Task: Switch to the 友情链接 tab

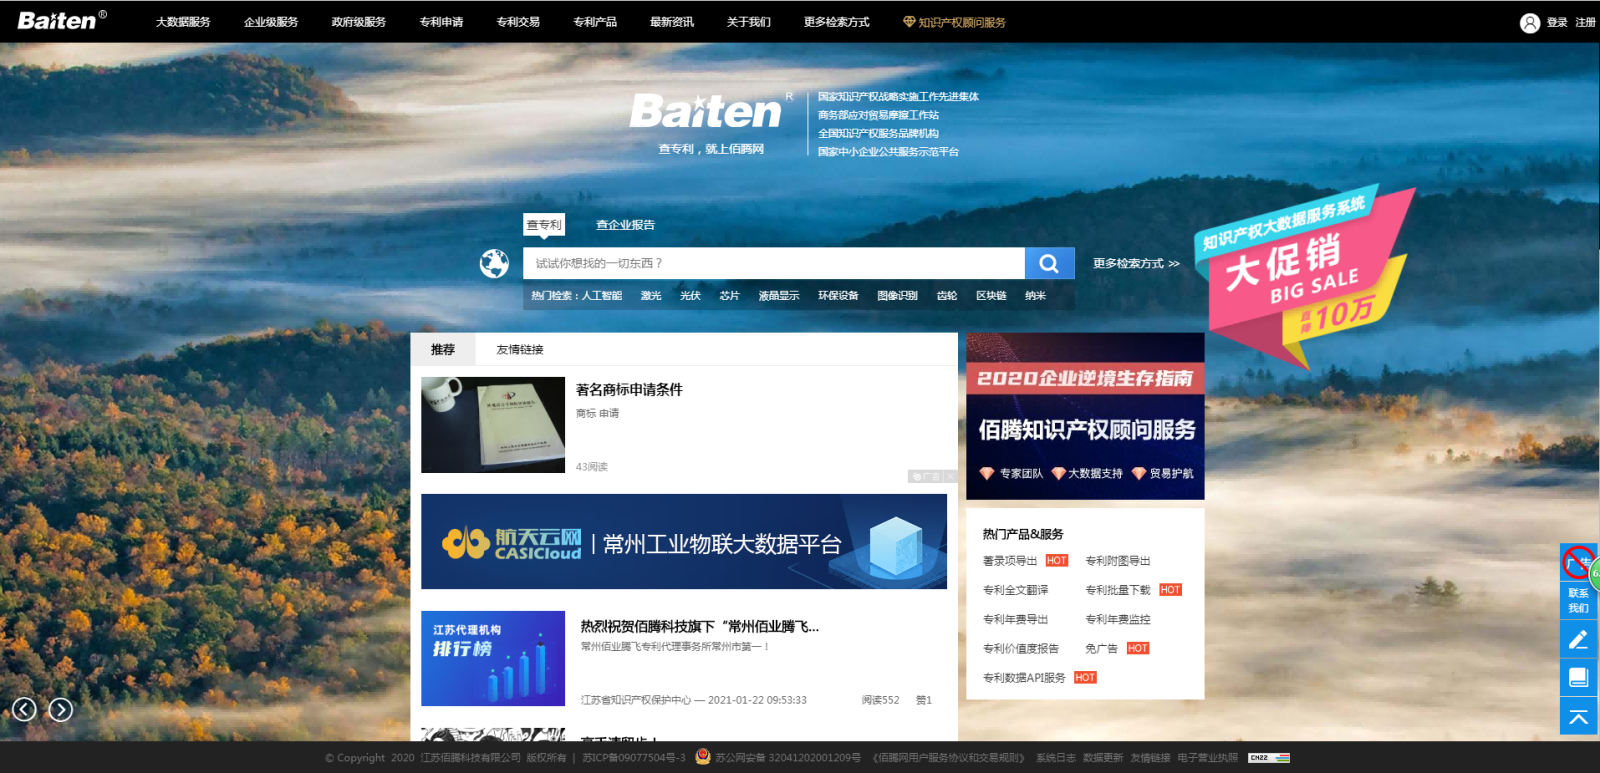Action: tap(520, 350)
